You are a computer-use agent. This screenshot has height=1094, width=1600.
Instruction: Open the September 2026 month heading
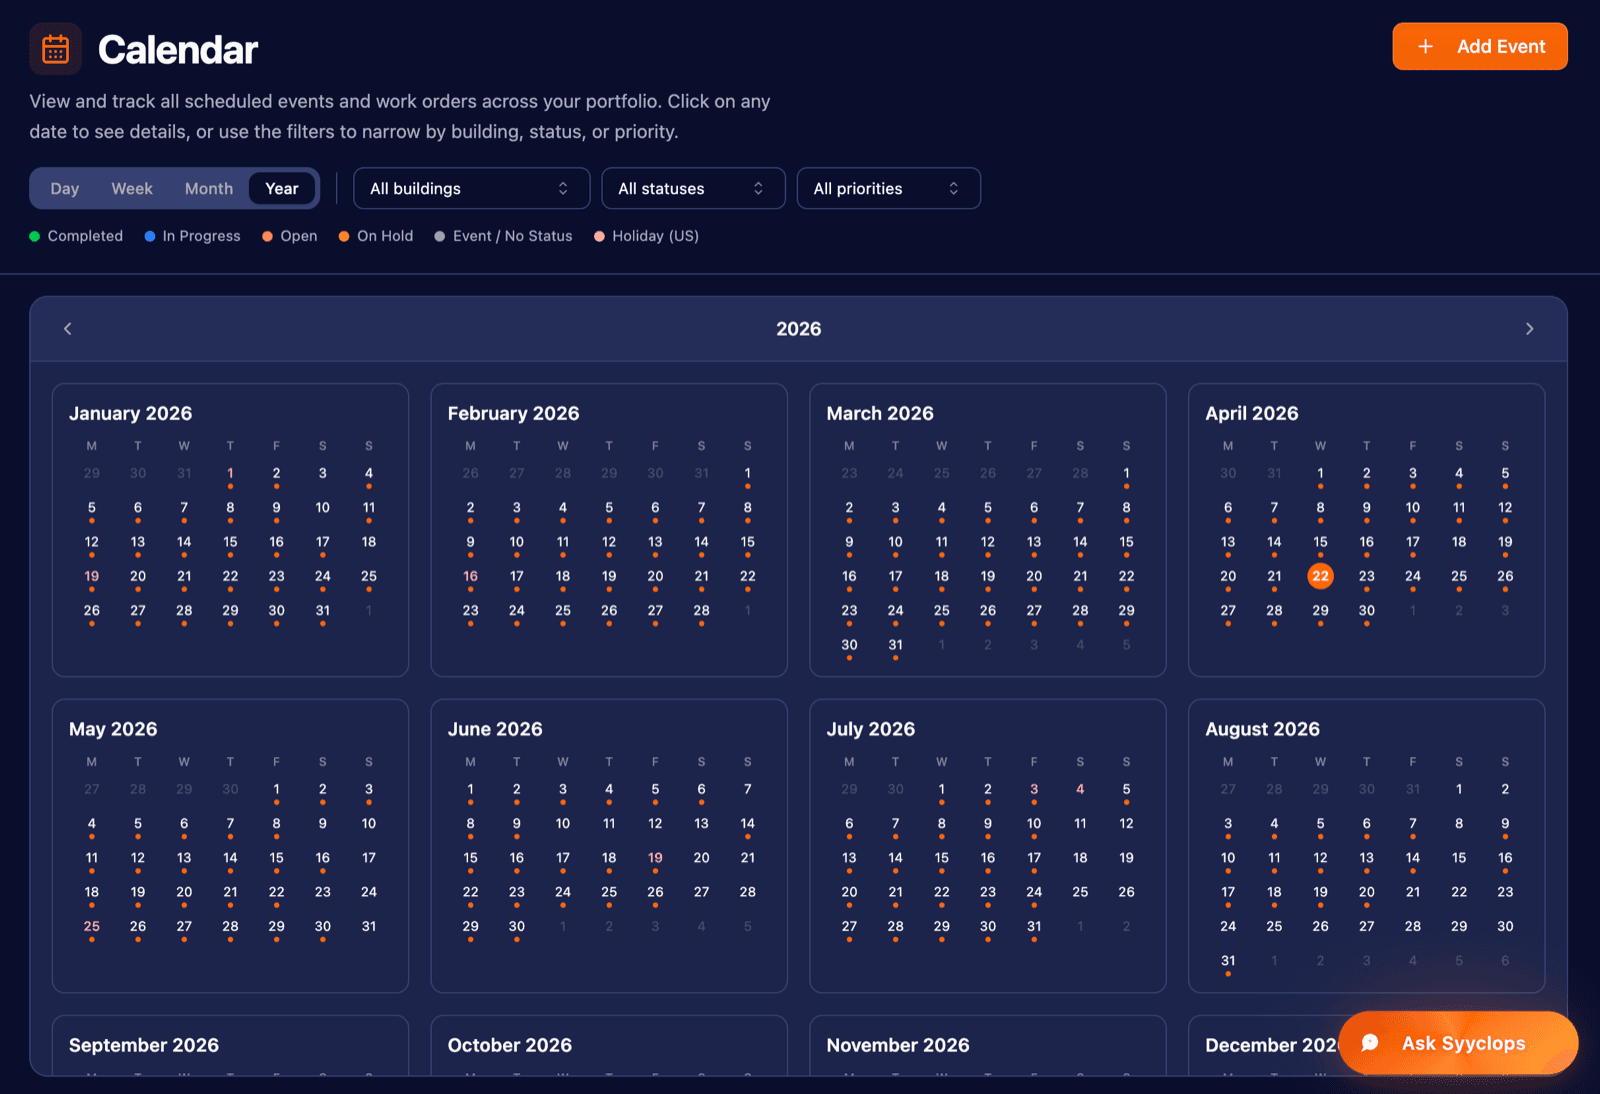pyautogui.click(x=144, y=1045)
